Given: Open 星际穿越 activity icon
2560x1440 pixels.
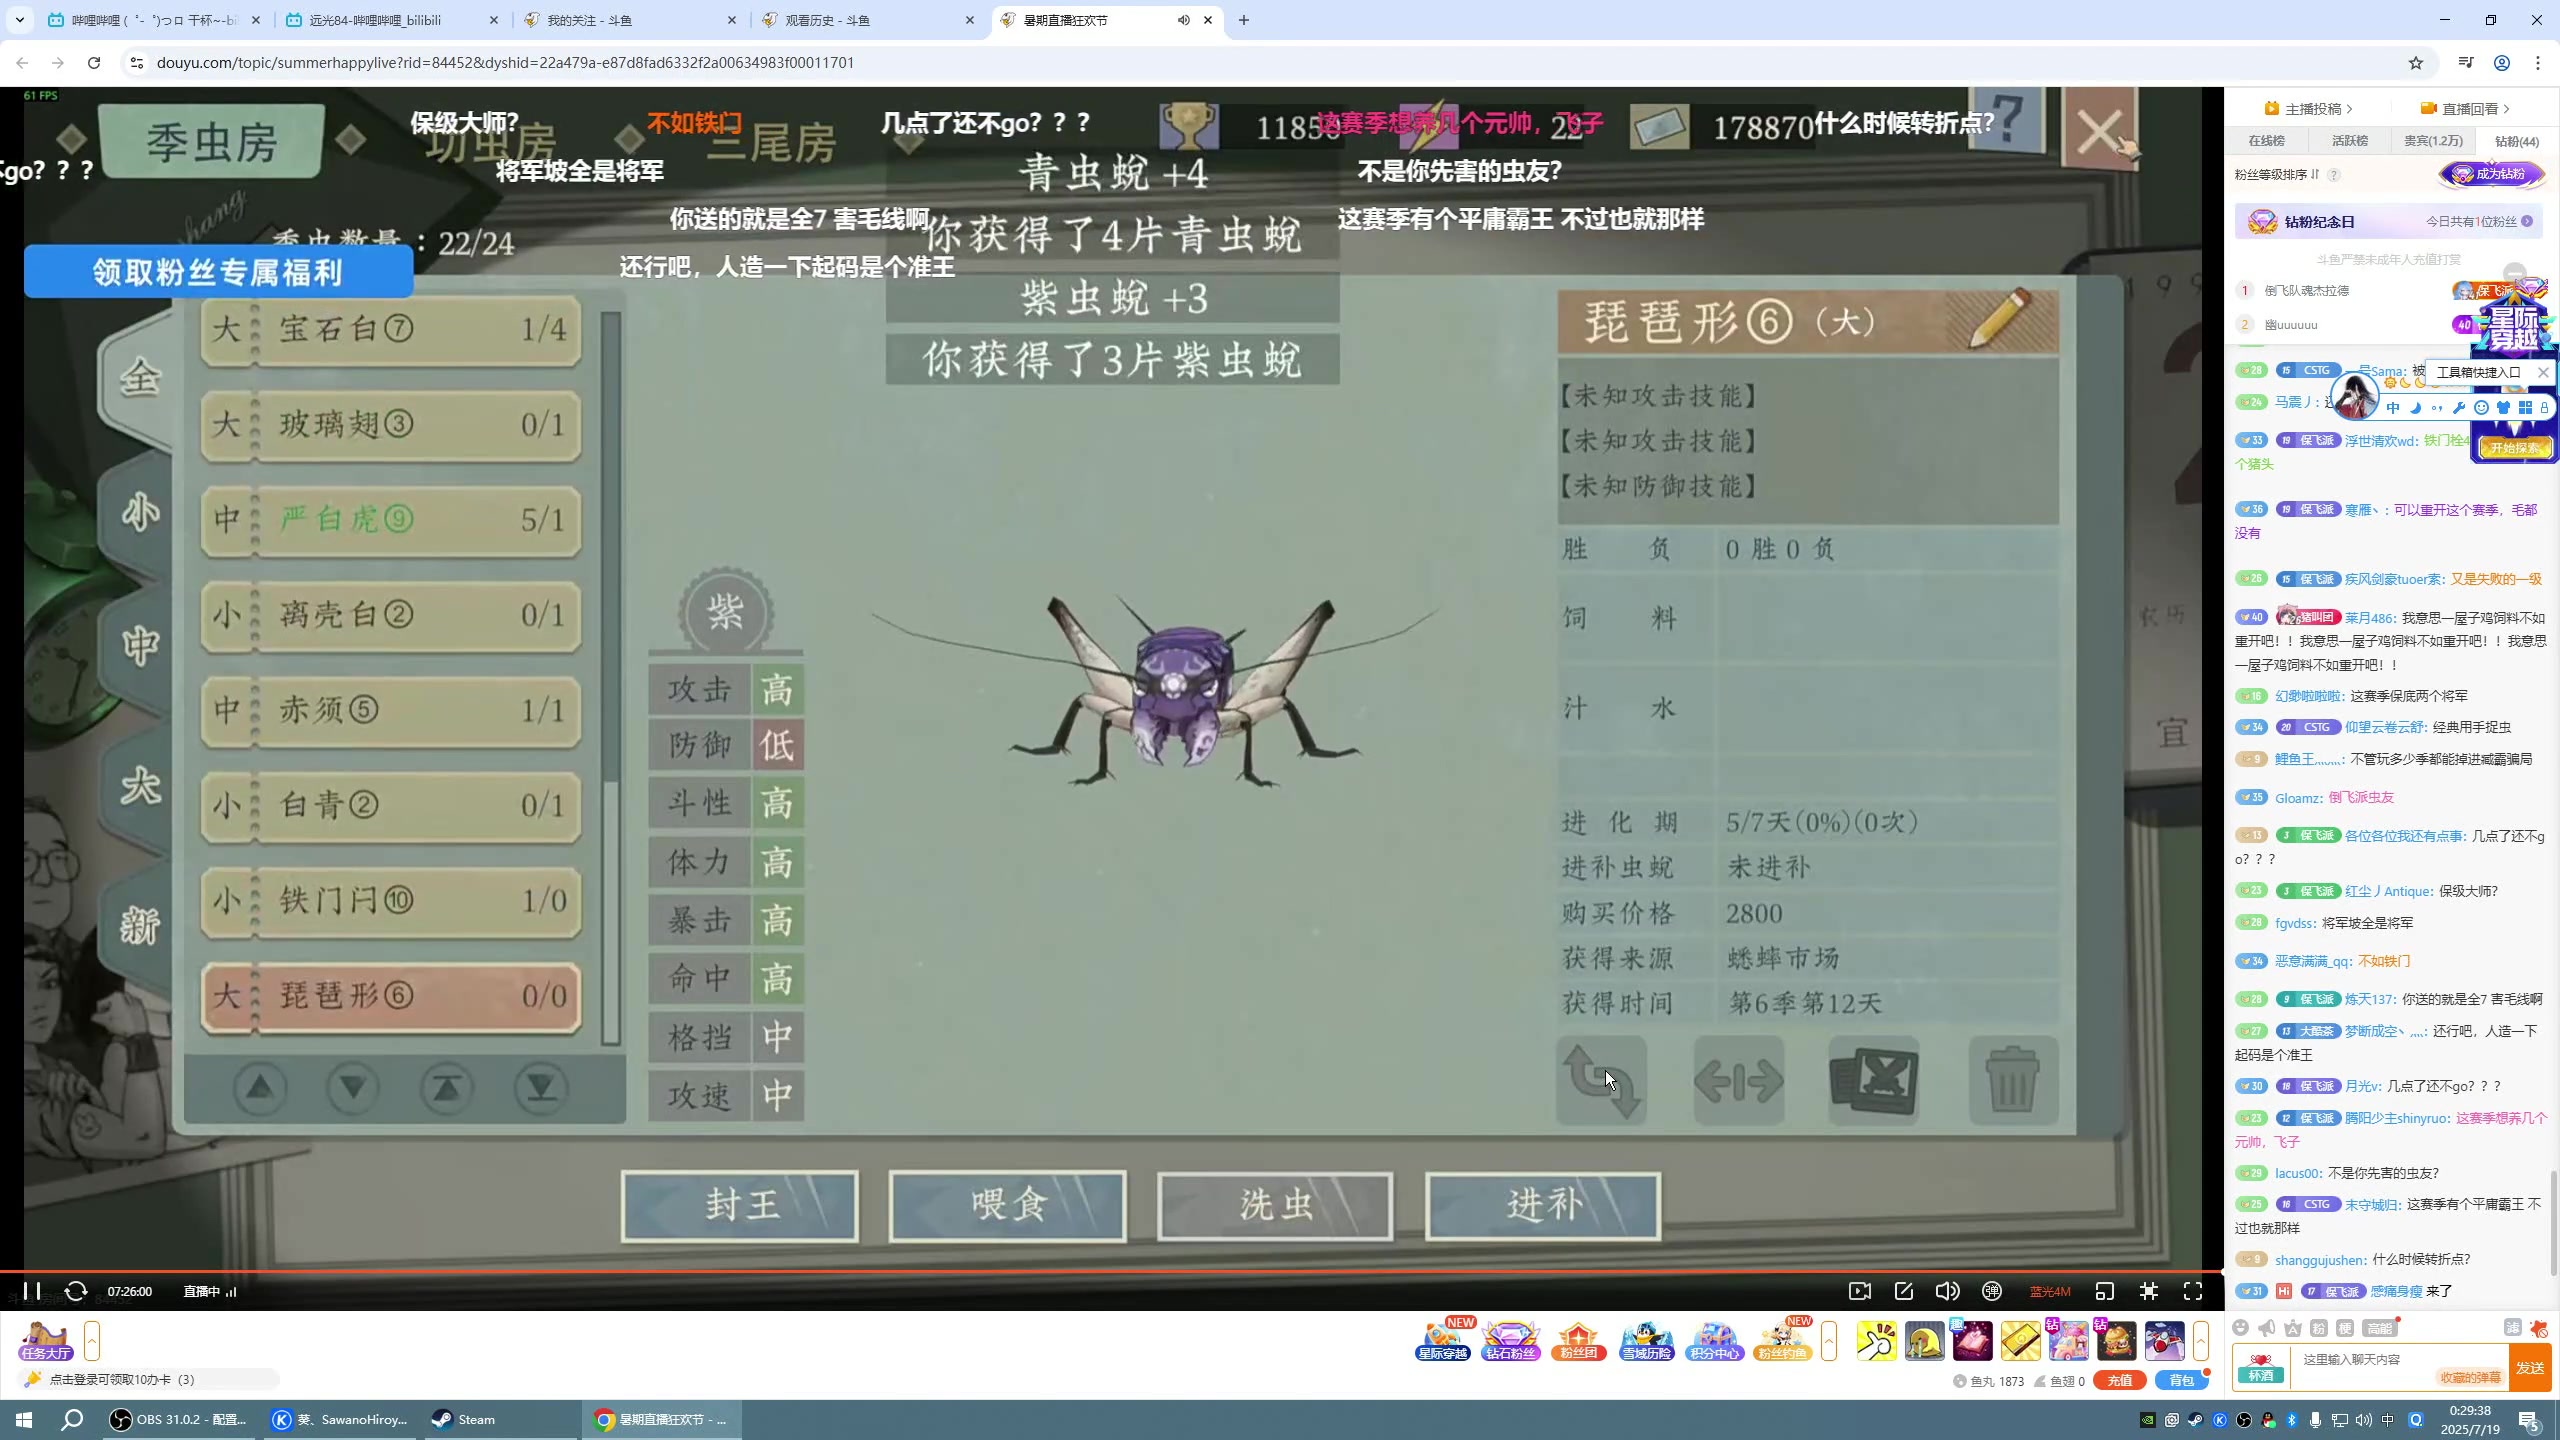Looking at the screenshot, I should point(1443,1340).
